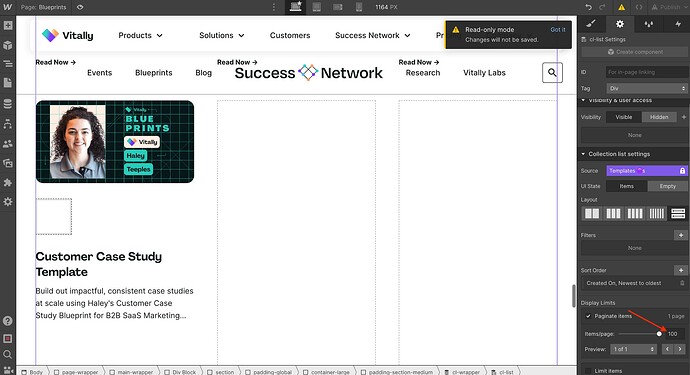Image resolution: width=690 pixels, height=375 pixels.
Task: Open site Settings gear in sidebar
Action: tap(8, 202)
